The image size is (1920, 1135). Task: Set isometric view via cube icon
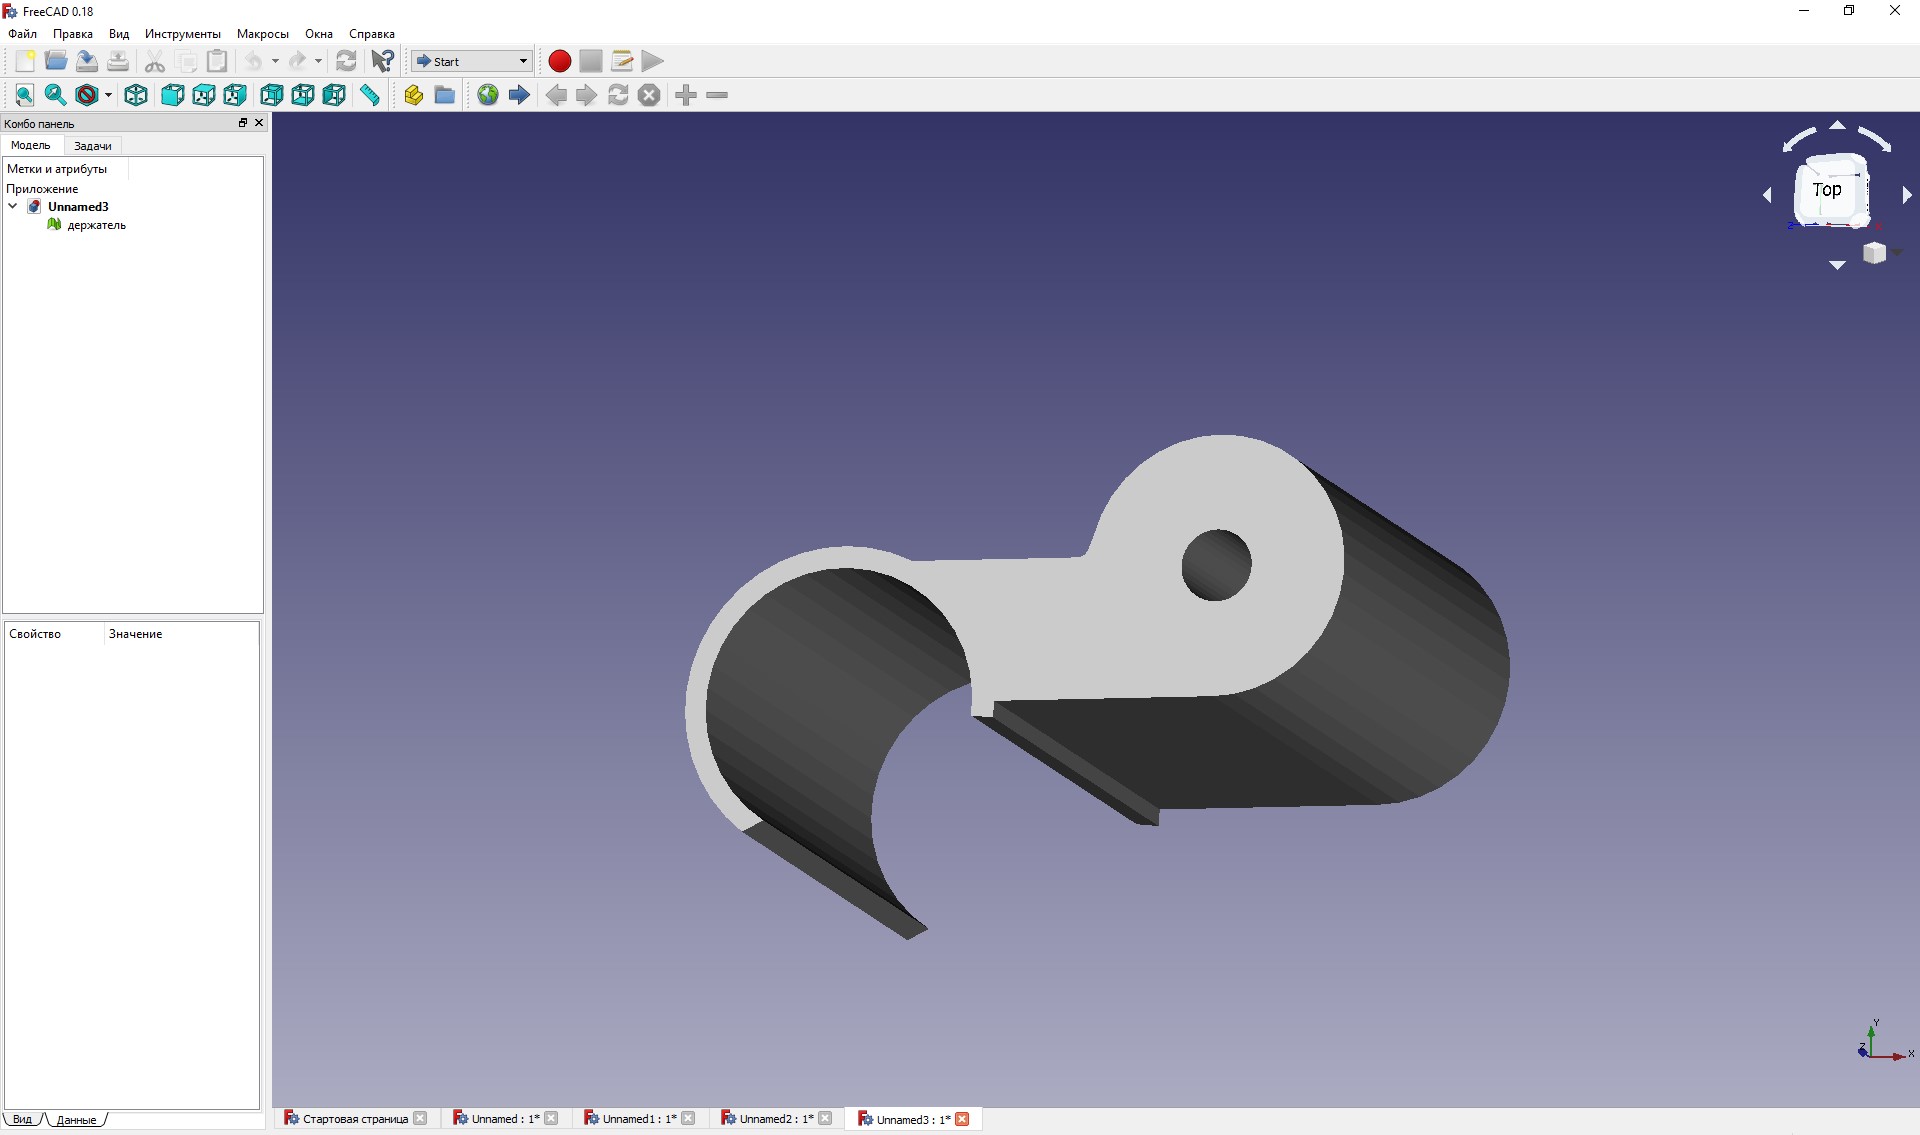(136, 95)
